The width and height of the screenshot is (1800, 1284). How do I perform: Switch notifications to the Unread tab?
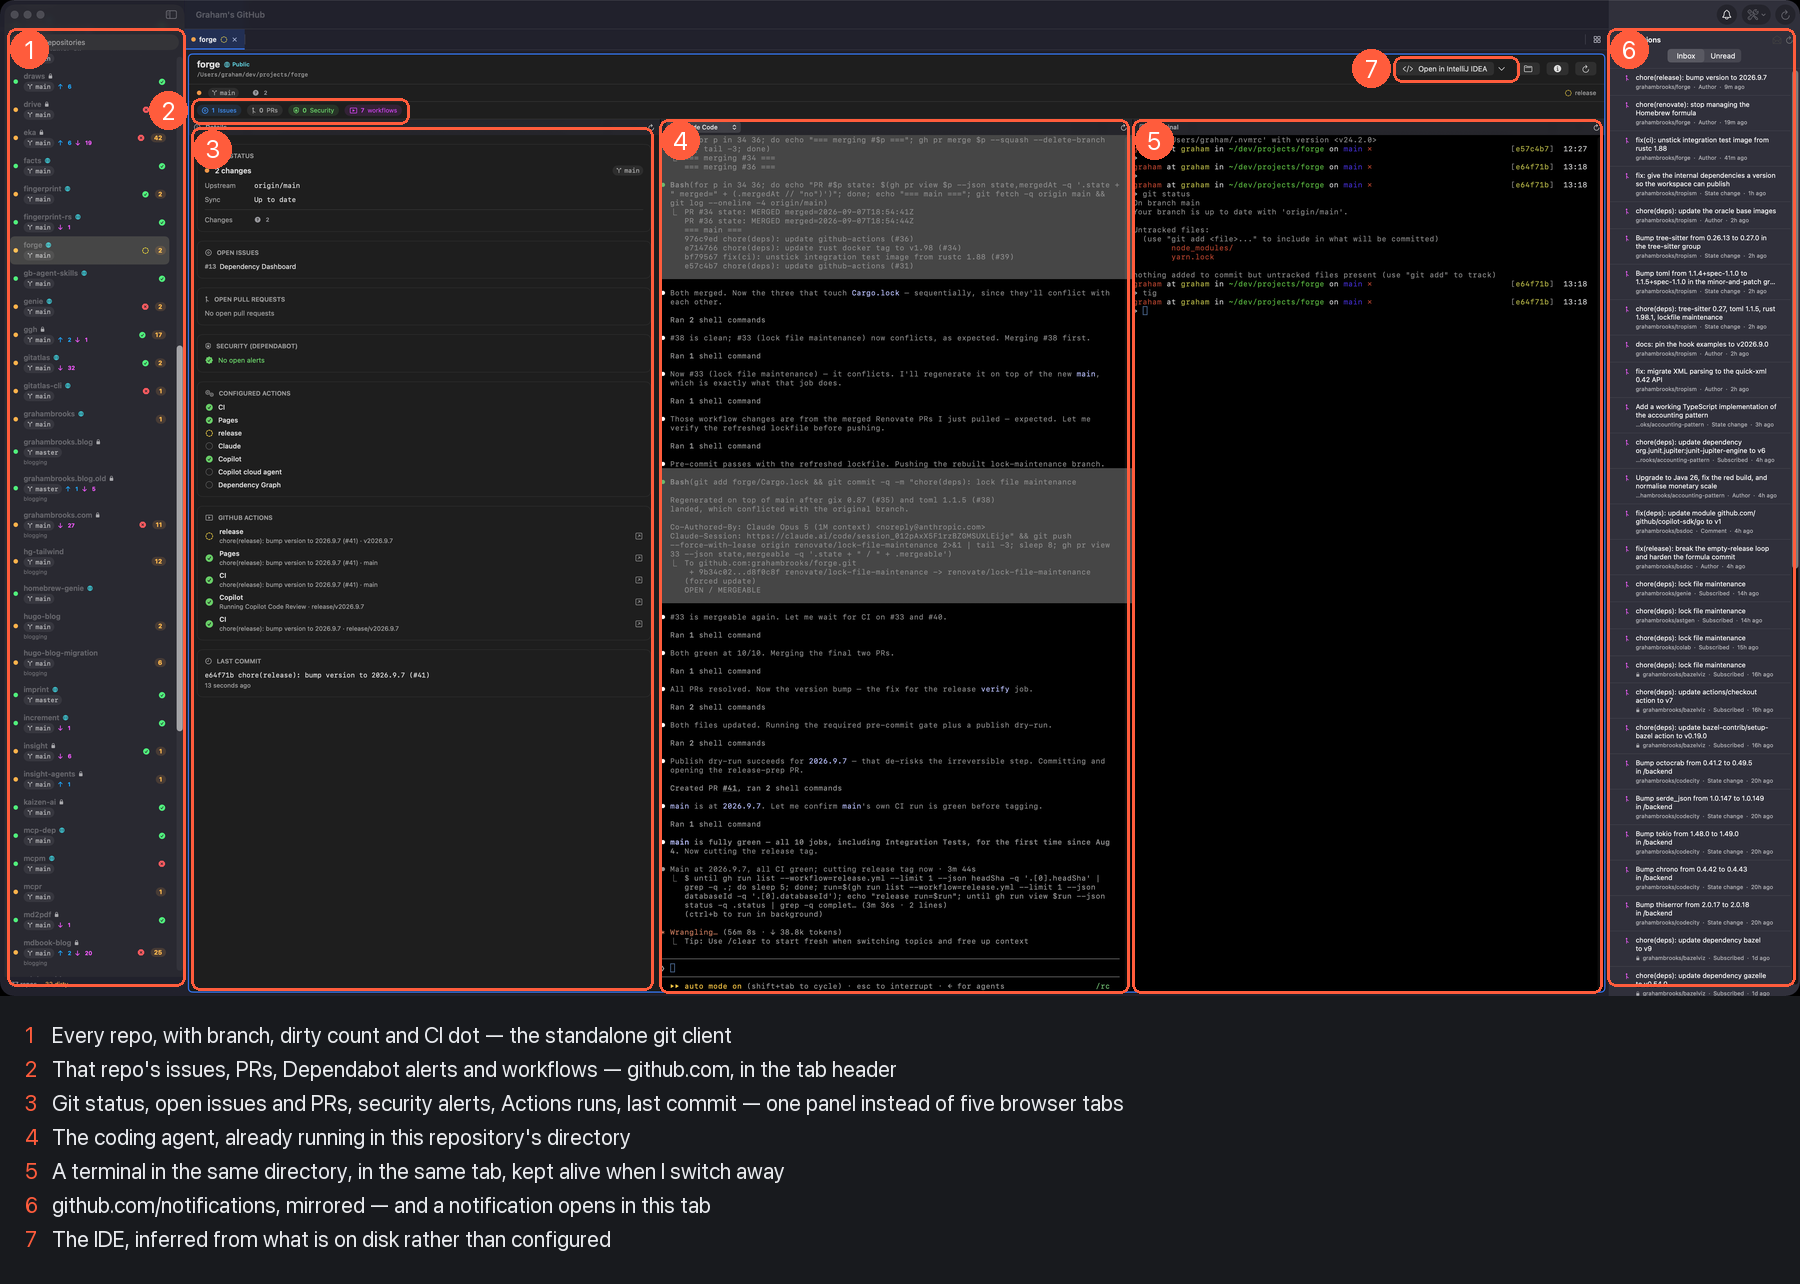tap(1722, 56)
